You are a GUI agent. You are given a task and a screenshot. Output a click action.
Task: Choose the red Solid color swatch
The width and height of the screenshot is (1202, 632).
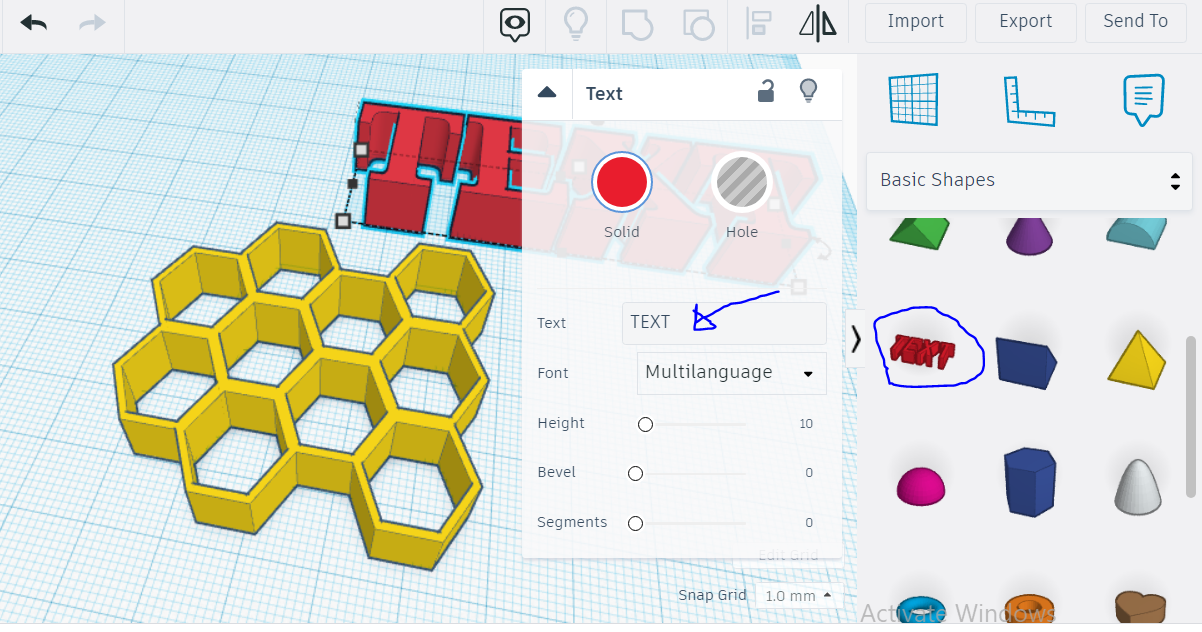pos(621,183)
